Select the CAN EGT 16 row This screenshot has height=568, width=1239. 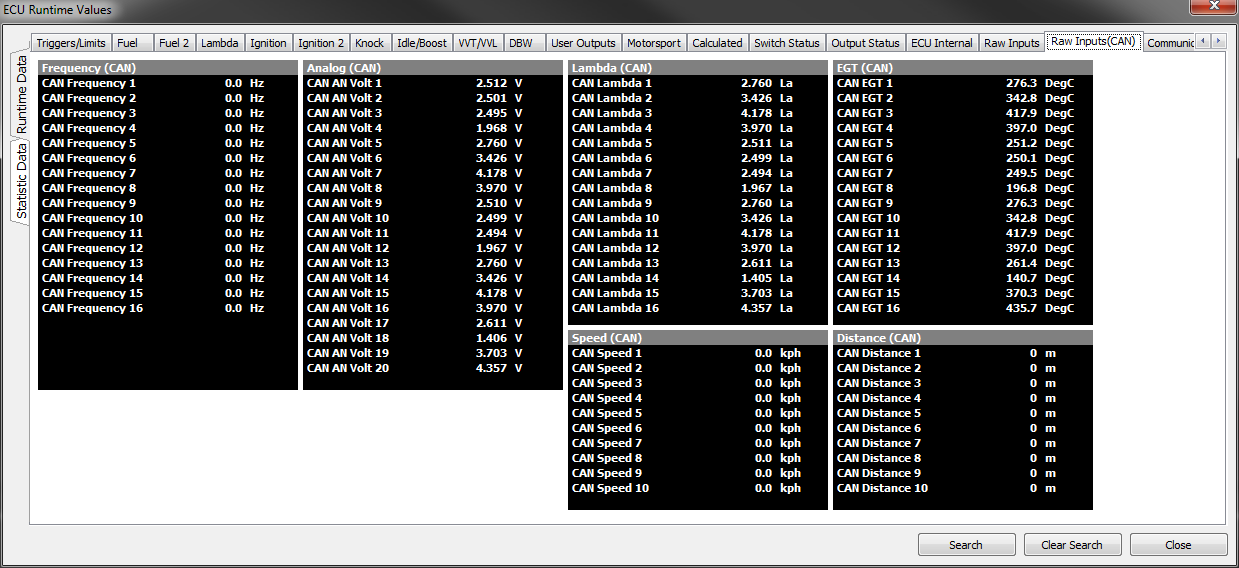[961, 308]
